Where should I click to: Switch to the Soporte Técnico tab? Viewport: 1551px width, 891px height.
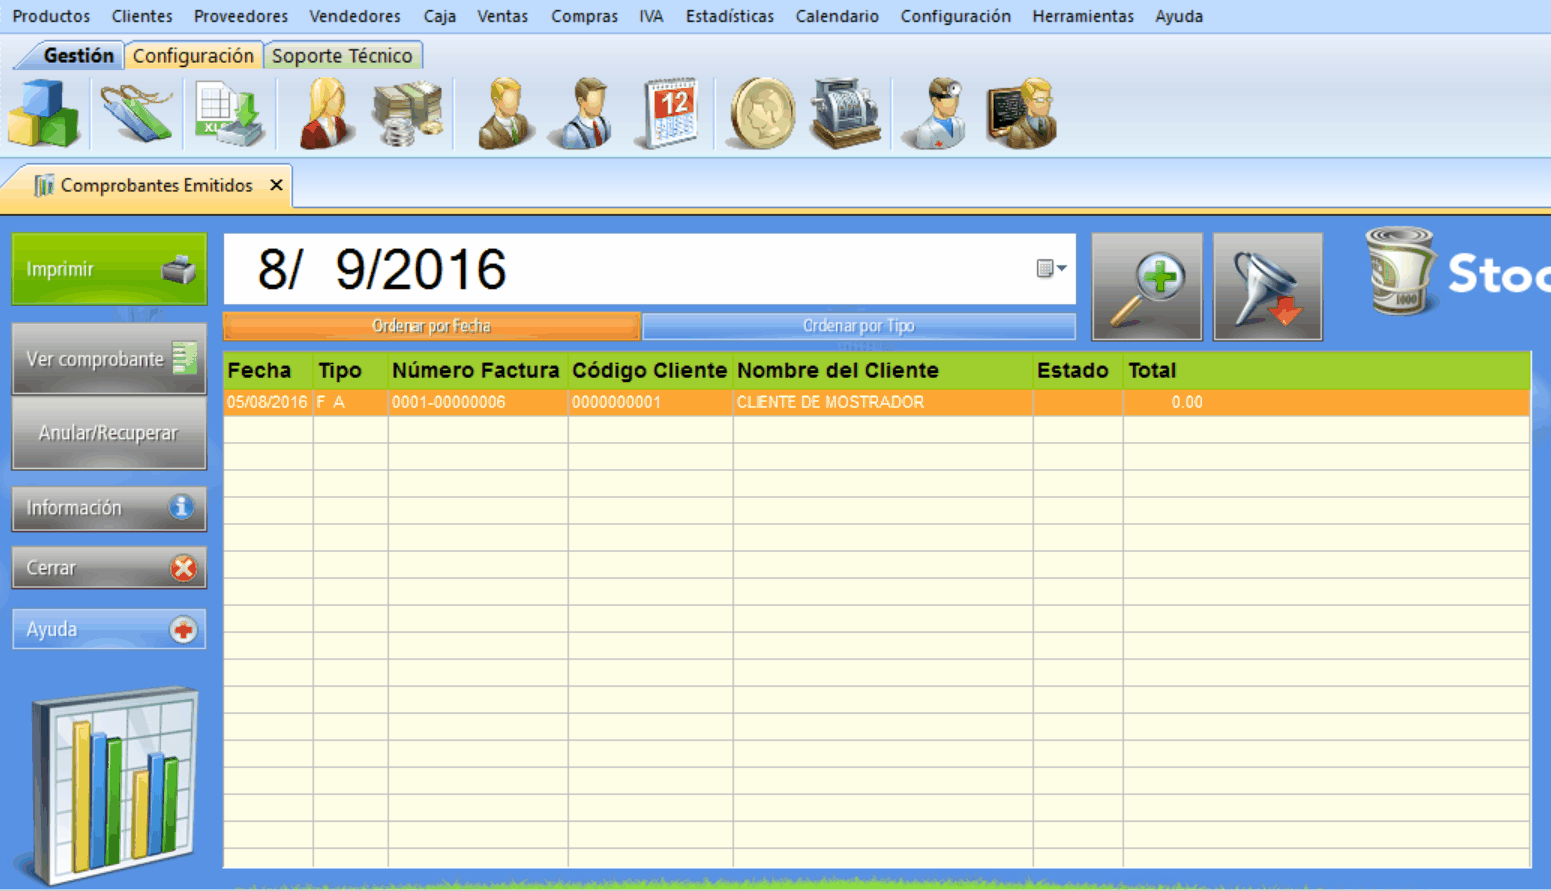[342, 56]
